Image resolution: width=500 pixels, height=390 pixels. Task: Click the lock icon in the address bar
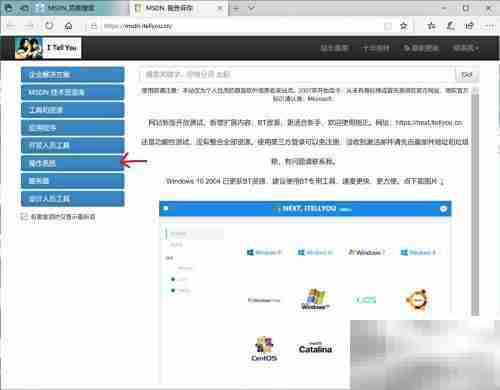[94, 26]
